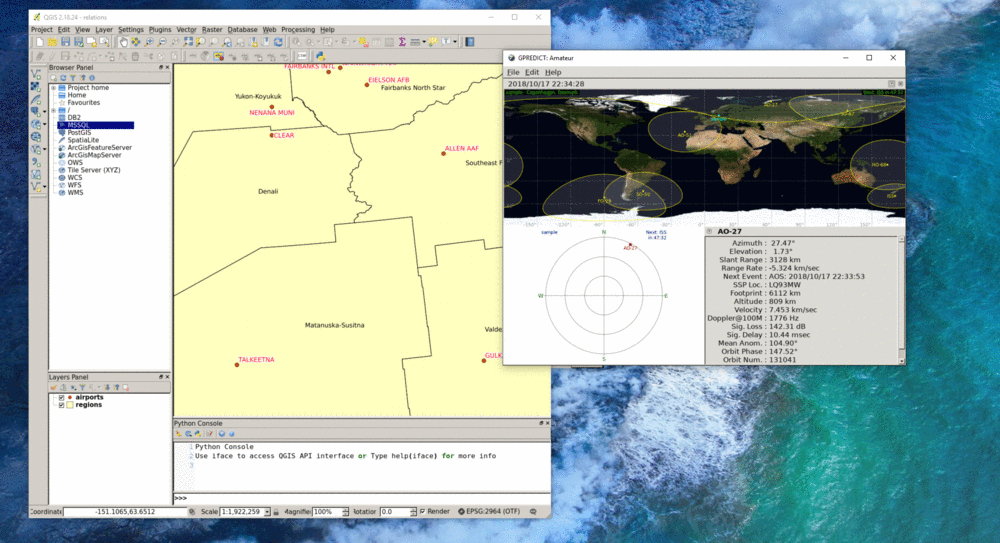Click the Coordinate input field
Image resolution: width=1000 pixels, height=543 pixels.
click(x=125, y=511)
